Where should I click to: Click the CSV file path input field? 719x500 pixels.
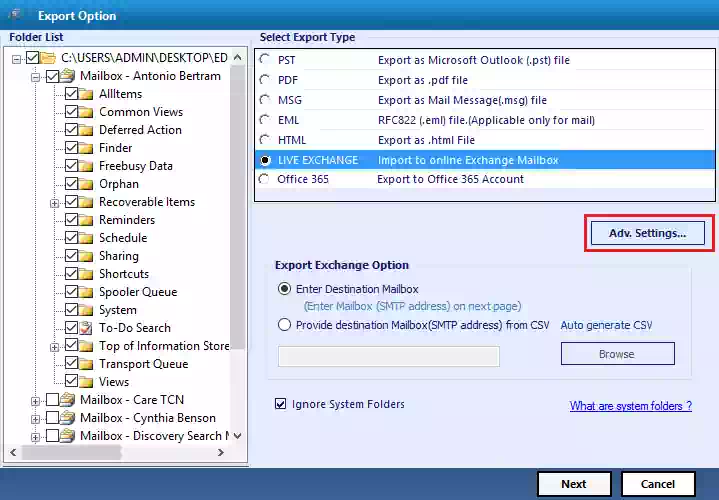(388, 356)
